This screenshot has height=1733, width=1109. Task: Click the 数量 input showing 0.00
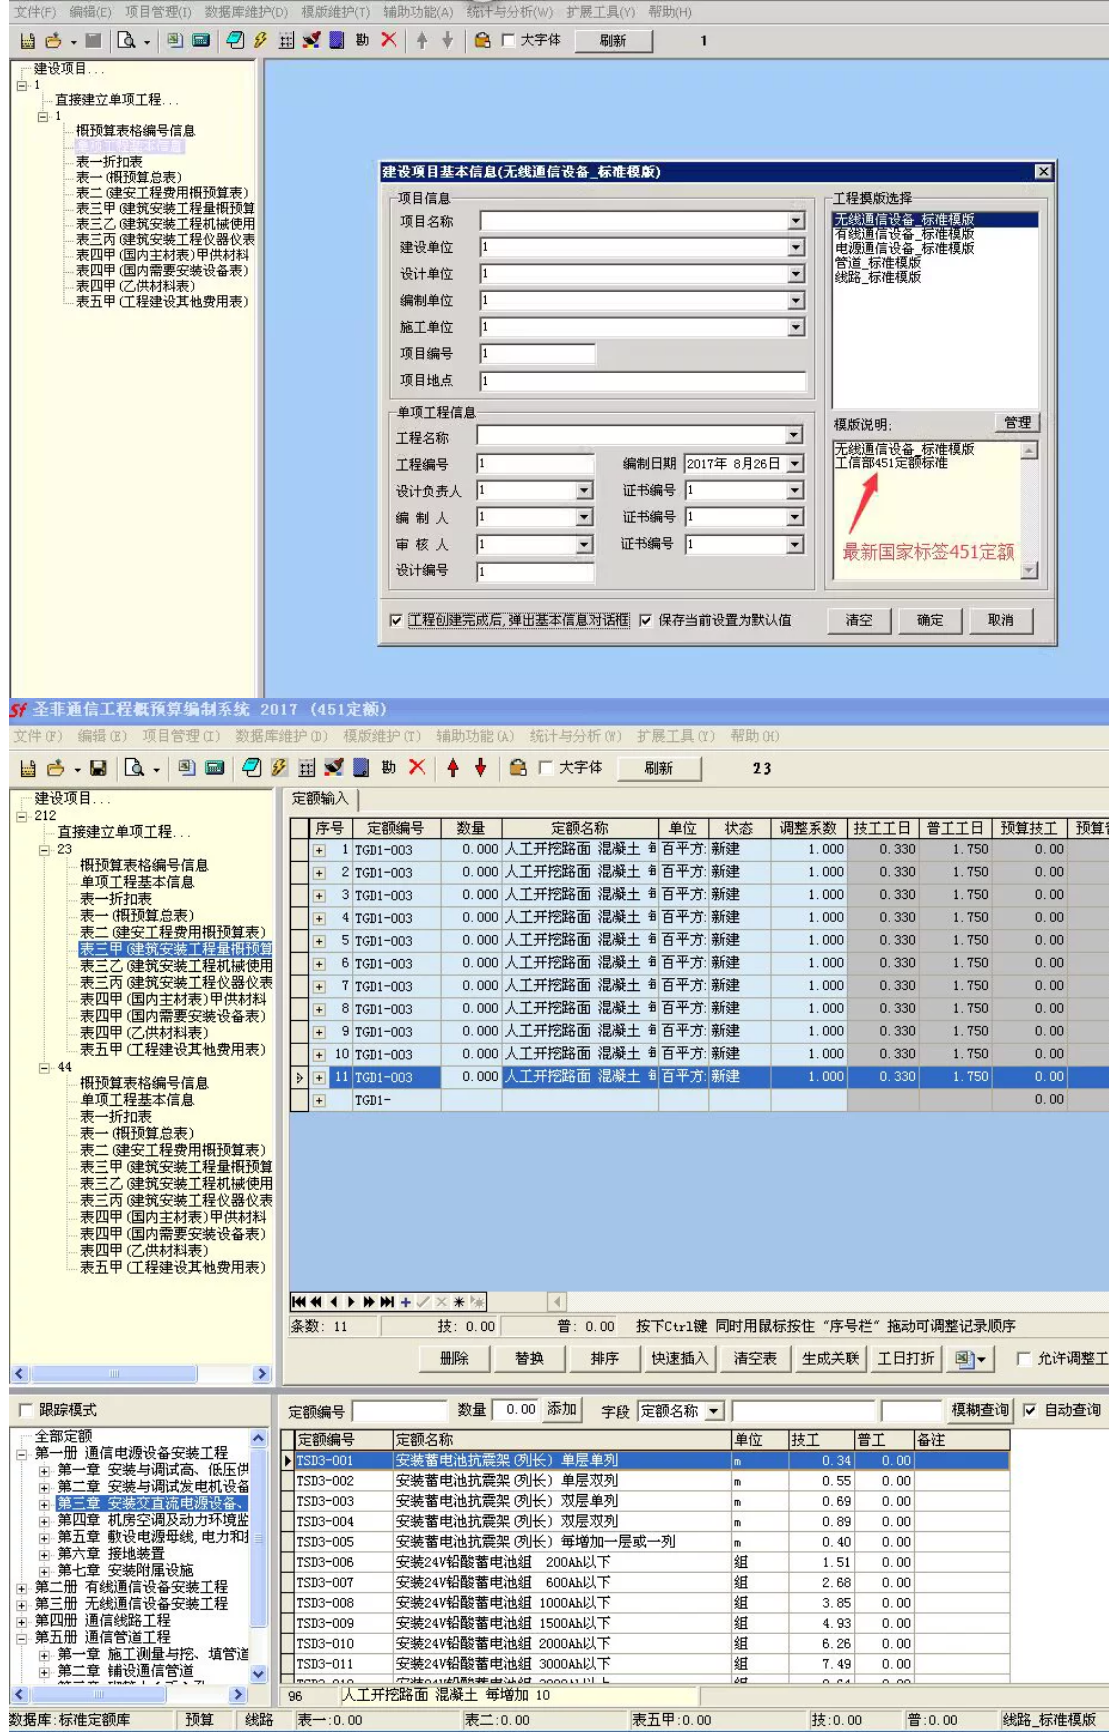point(516,1410)
